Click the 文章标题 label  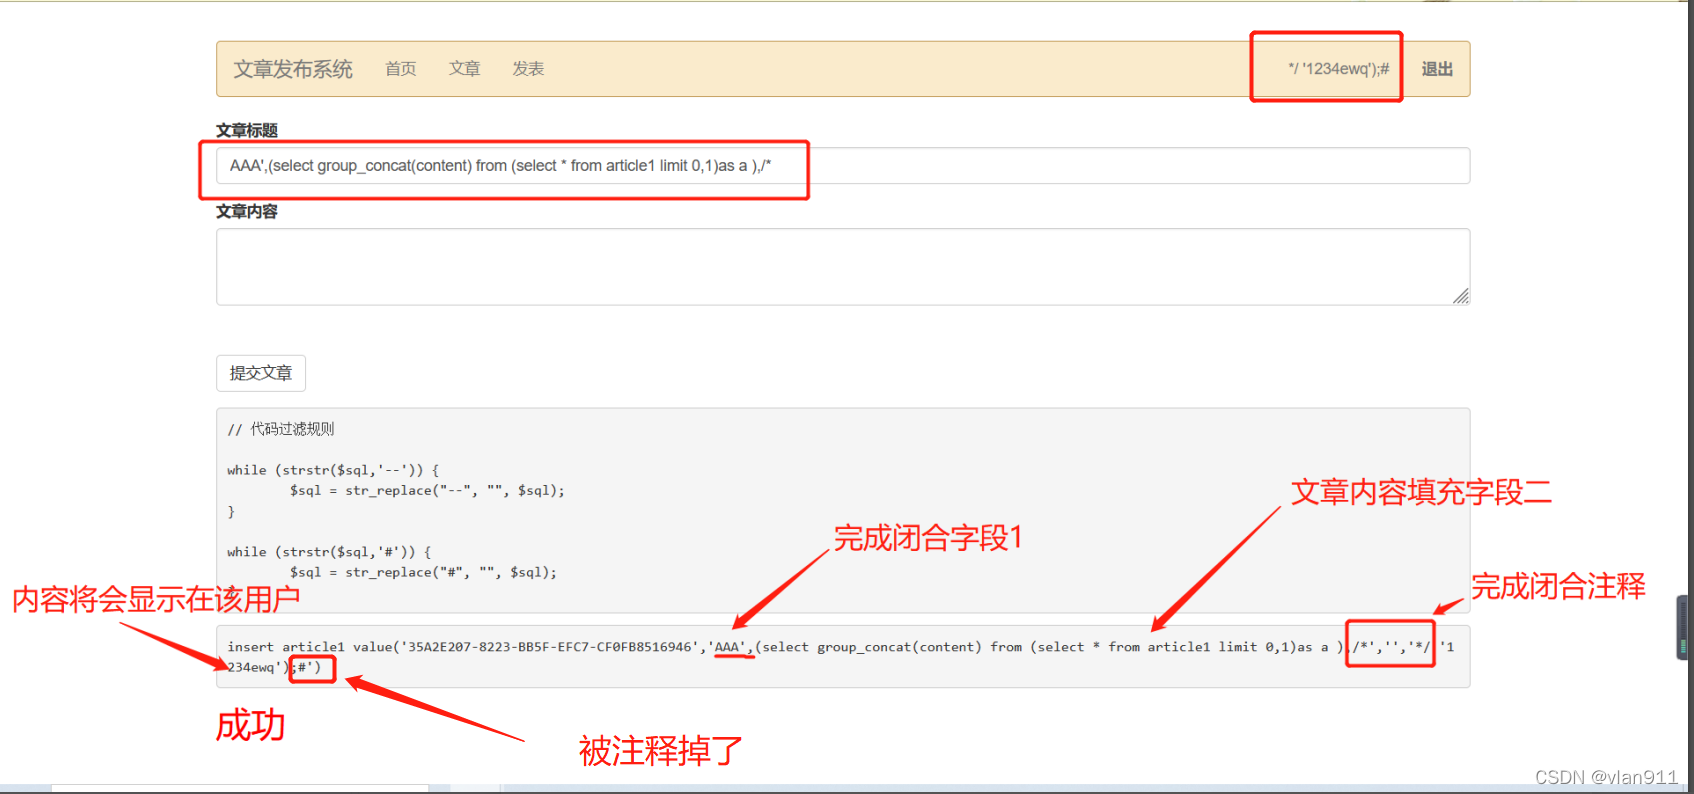coord(247,131)
